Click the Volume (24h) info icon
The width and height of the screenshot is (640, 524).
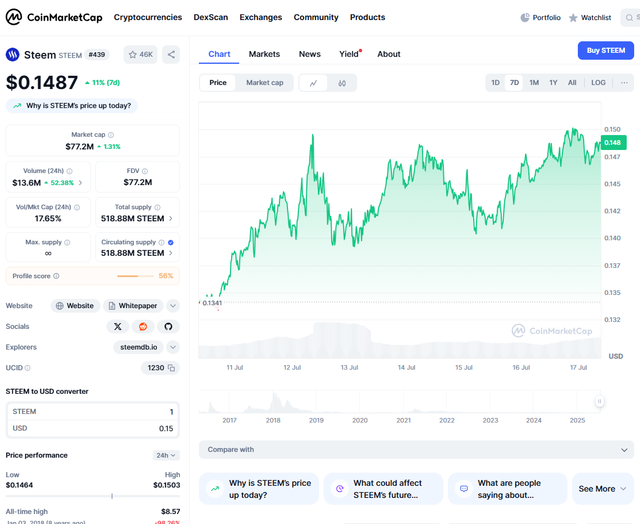tap(69, 171)
